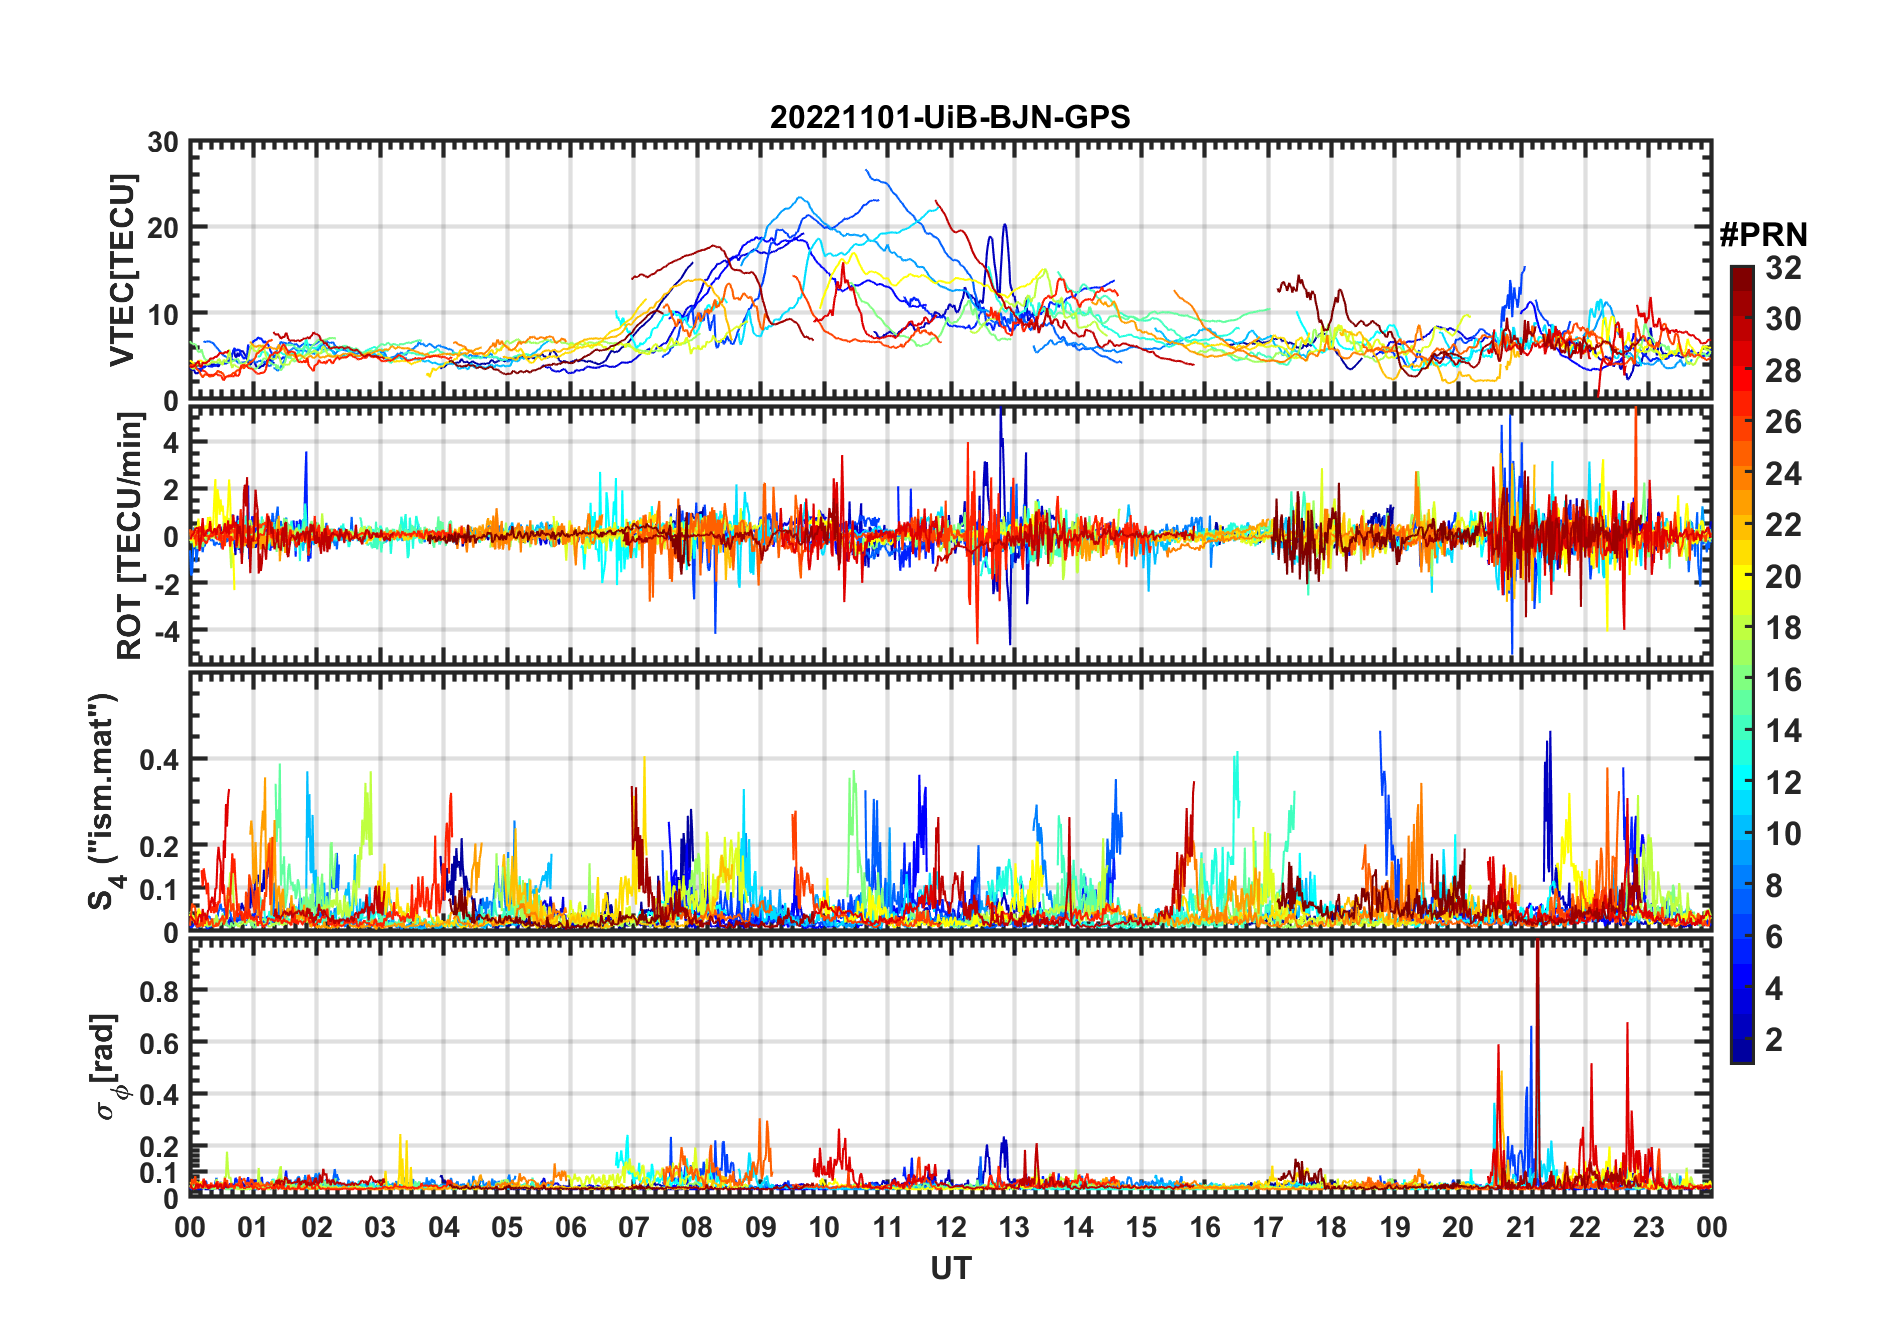Click ROT y-axis tick label -4

(x=166, y=632)
